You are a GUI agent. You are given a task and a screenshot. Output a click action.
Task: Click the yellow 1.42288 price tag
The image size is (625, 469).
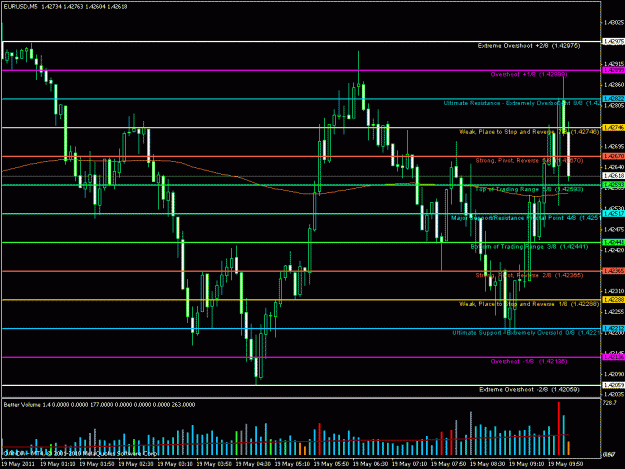[613, 300]
